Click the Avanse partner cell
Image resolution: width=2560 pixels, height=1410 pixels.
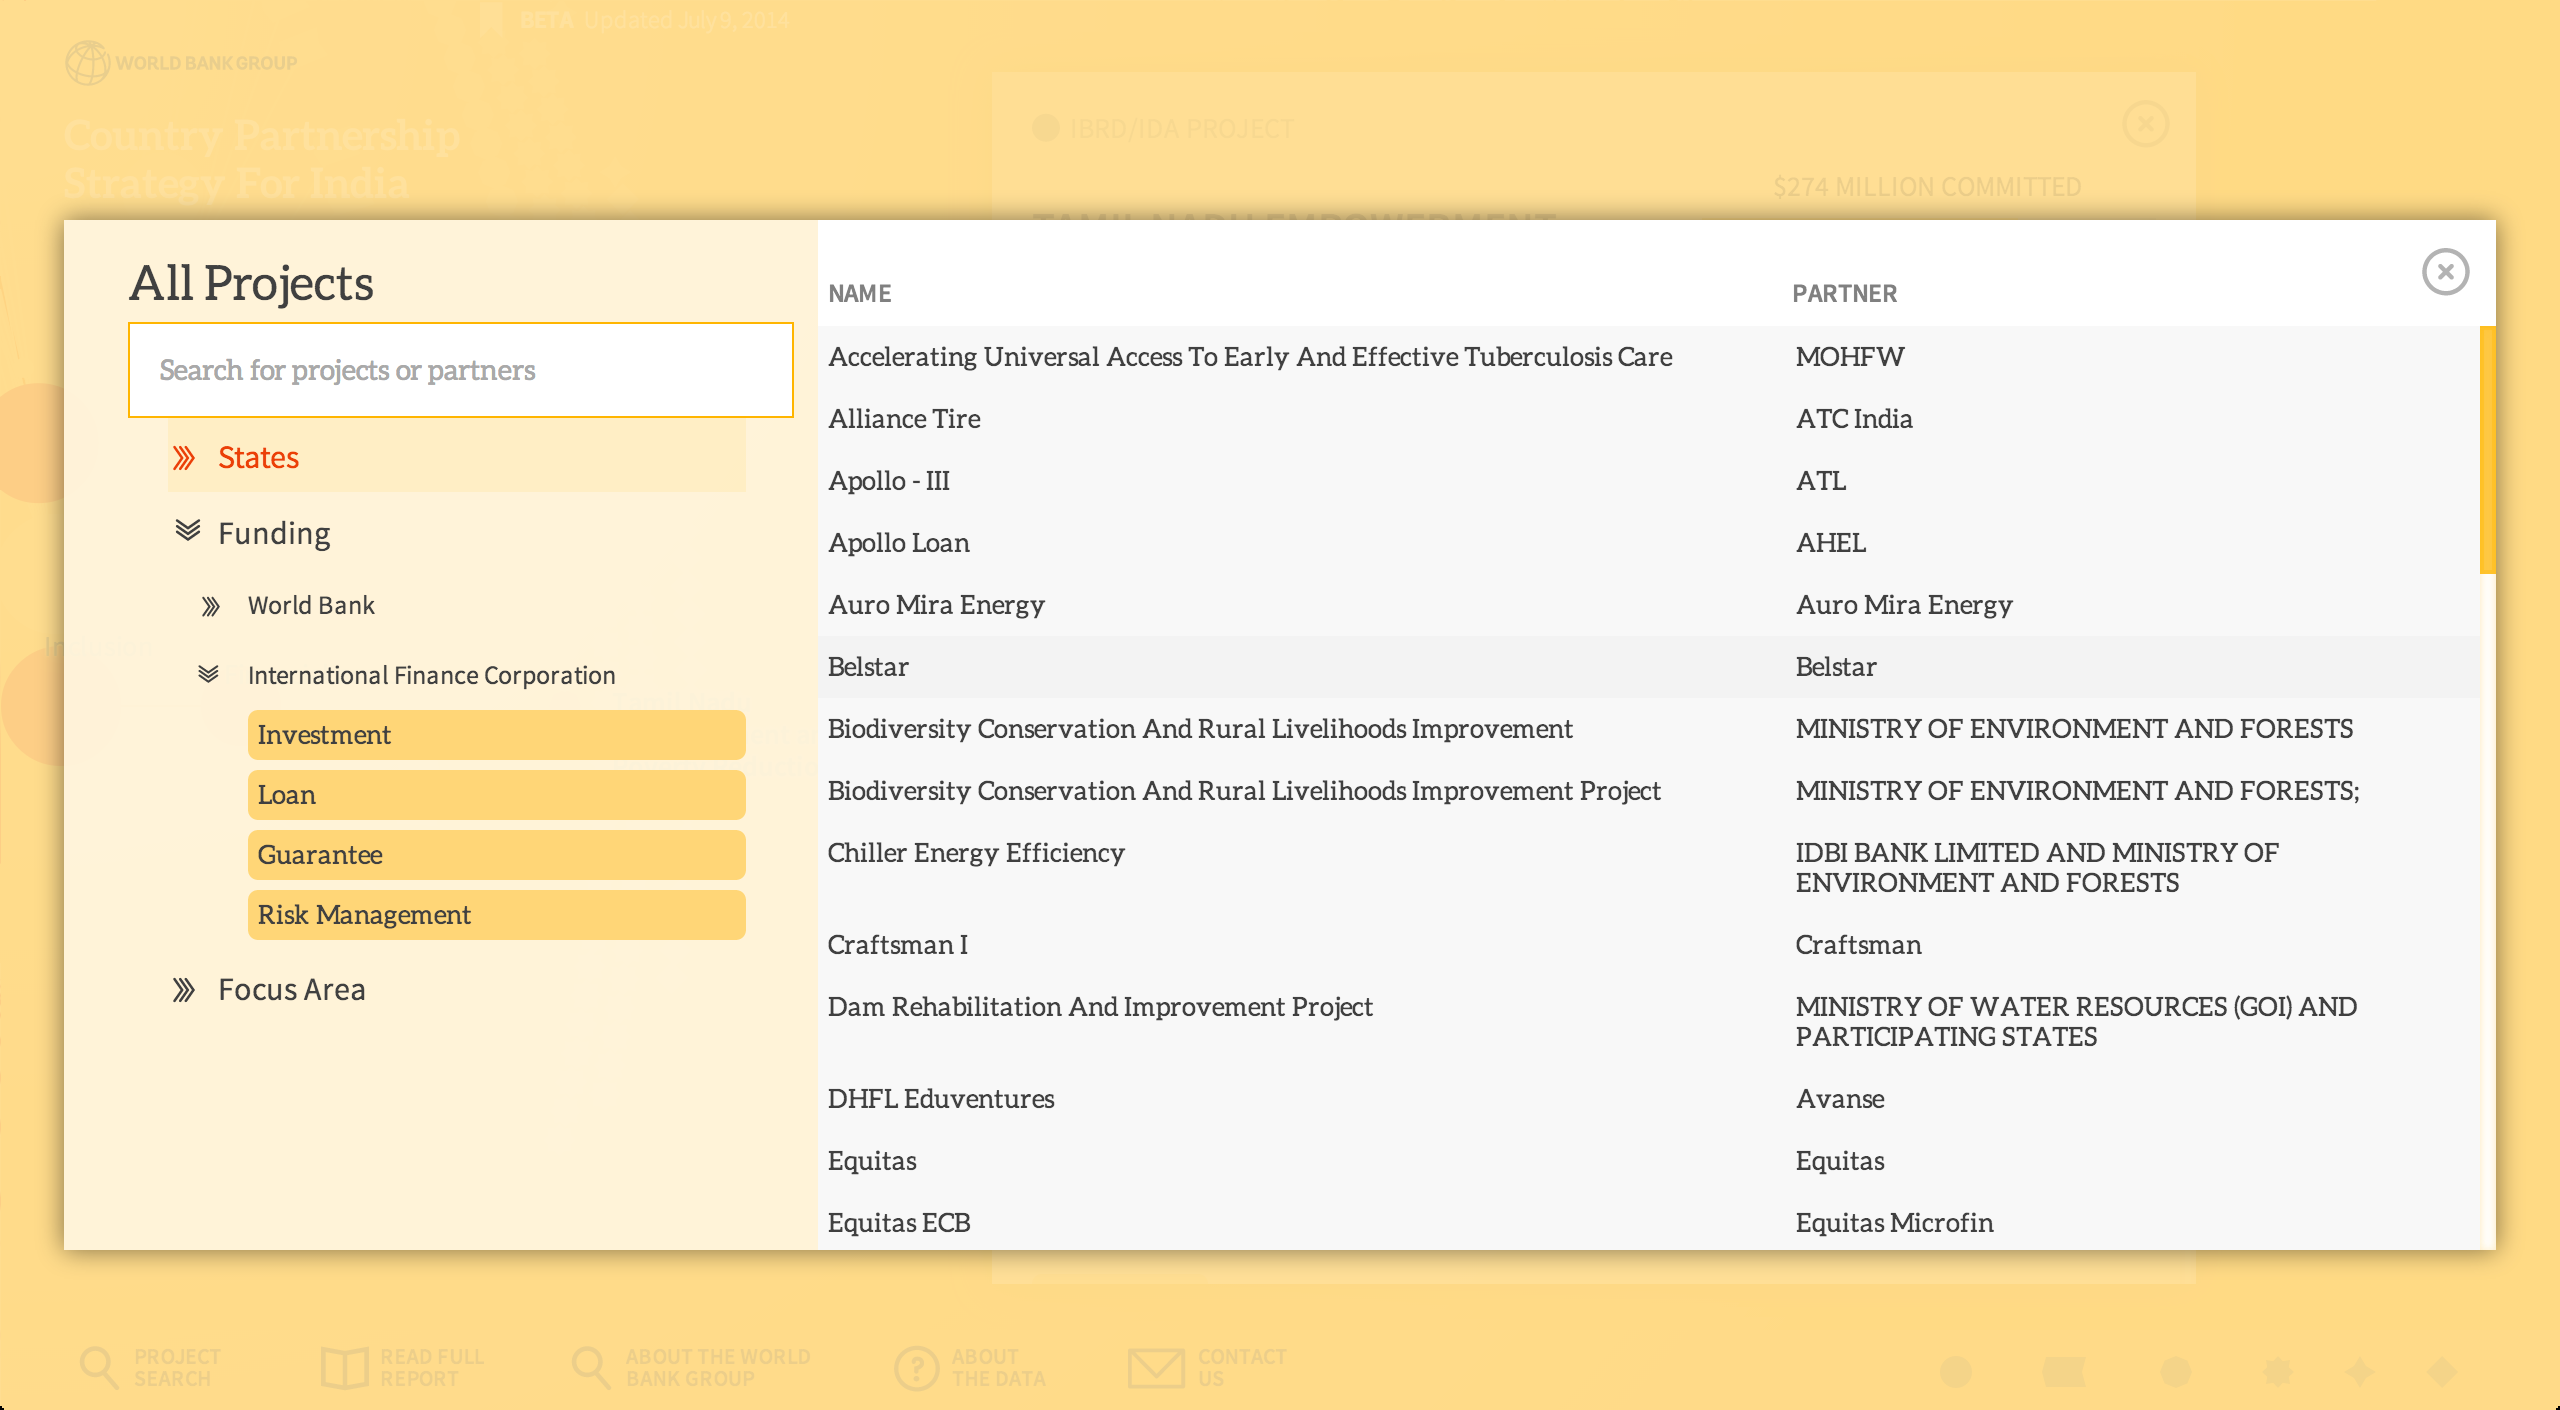[x=1840, y=1099]
